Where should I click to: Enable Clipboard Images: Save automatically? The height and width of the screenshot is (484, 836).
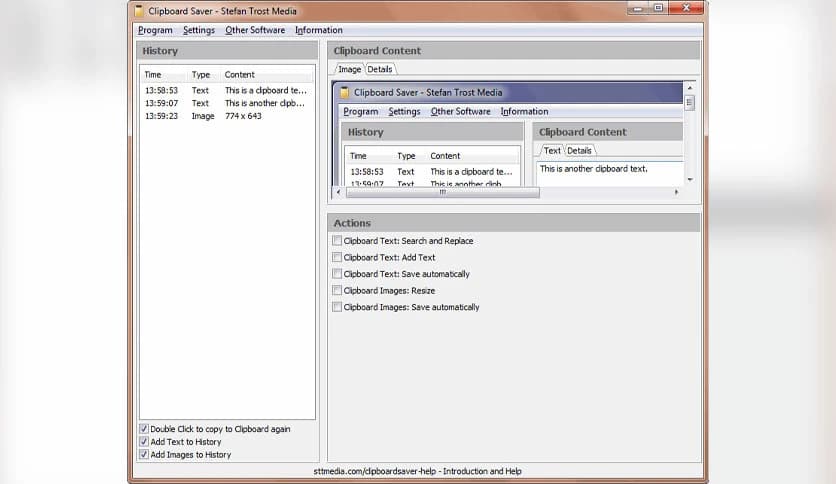pyautogui.click(x=337, y=306)
